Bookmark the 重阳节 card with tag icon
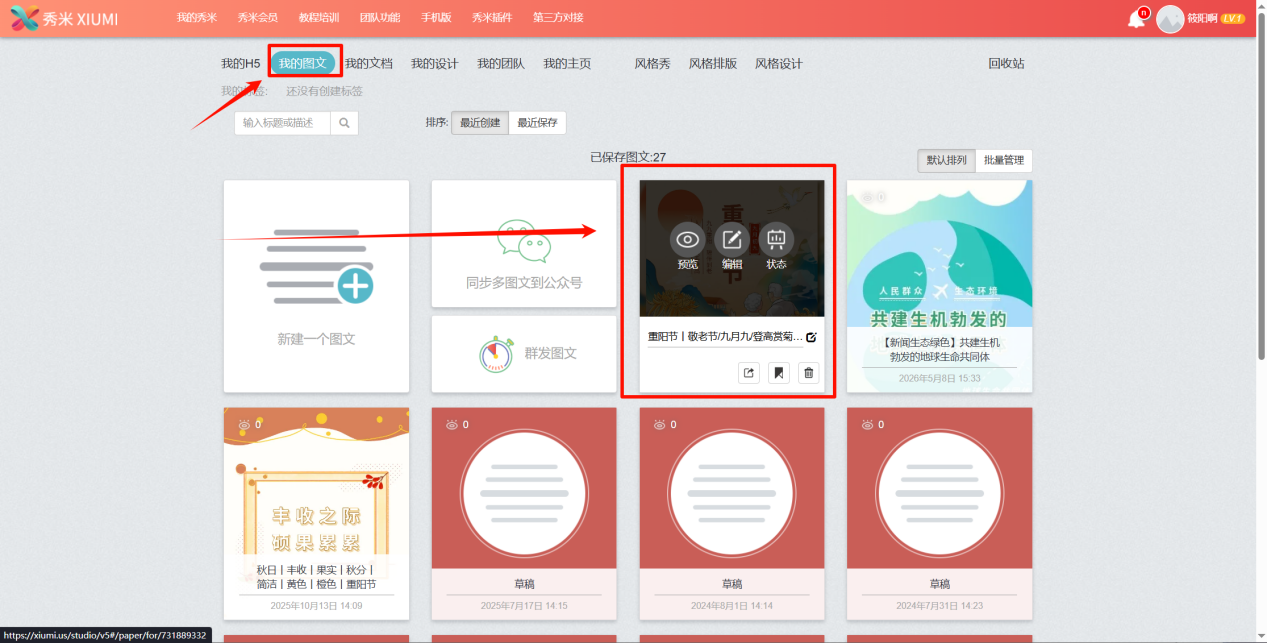This screenshot has height=643, width=1267. pos(779,373)
